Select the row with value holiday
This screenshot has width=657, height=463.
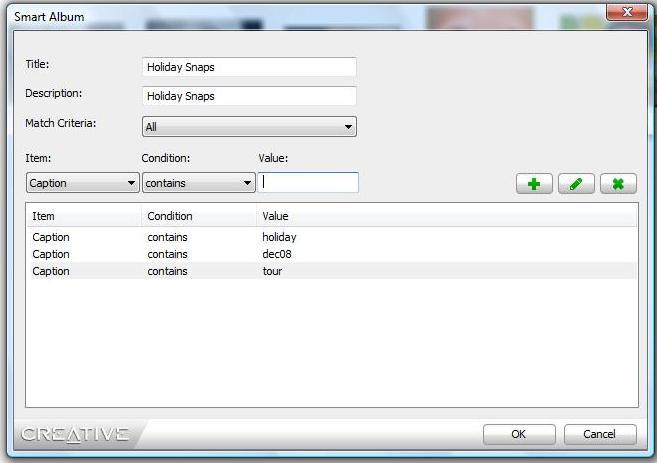click(x=332, y=237)
